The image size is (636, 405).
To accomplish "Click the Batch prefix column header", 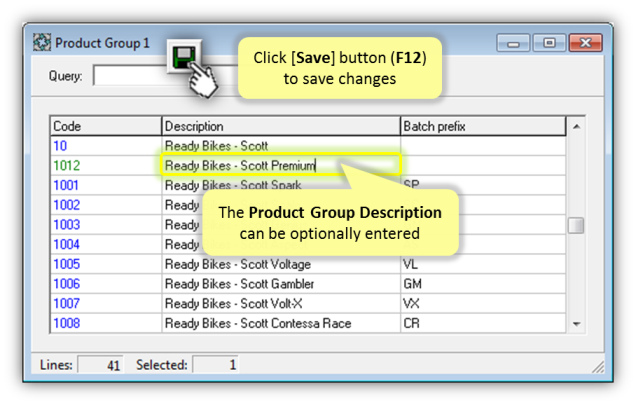I will [483, 126].
